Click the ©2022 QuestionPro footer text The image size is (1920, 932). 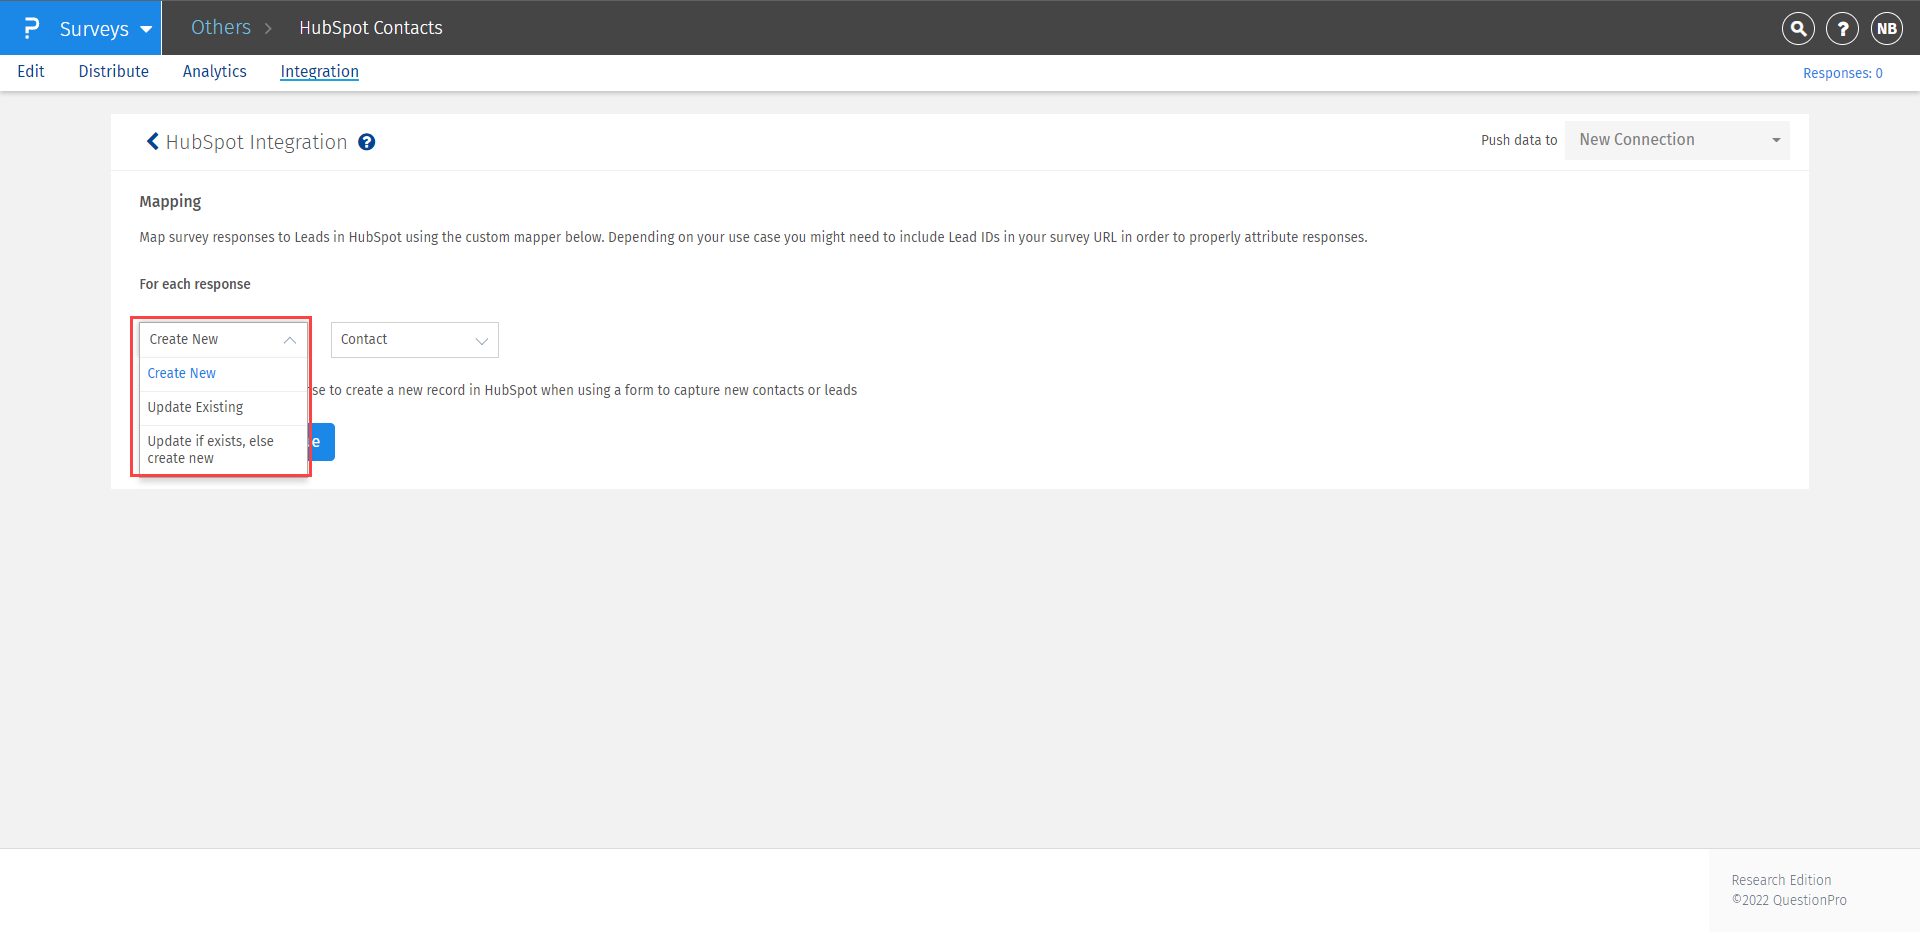(1789, 900)
